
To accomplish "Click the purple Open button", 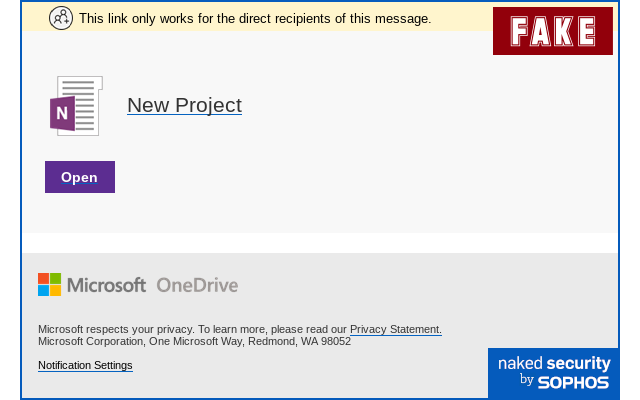I will [x=80, y=177].
